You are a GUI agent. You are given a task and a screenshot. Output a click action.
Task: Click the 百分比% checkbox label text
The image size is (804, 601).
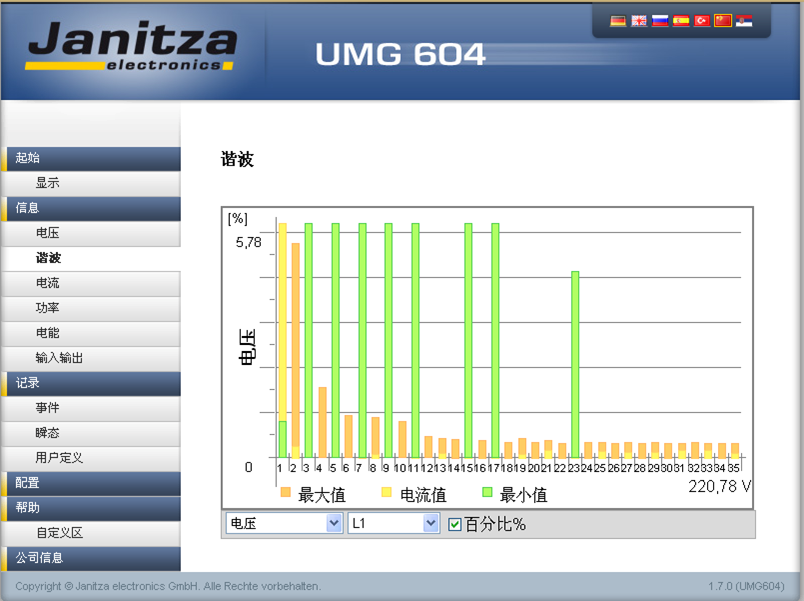pyautogui.click(x=495, y=524)
